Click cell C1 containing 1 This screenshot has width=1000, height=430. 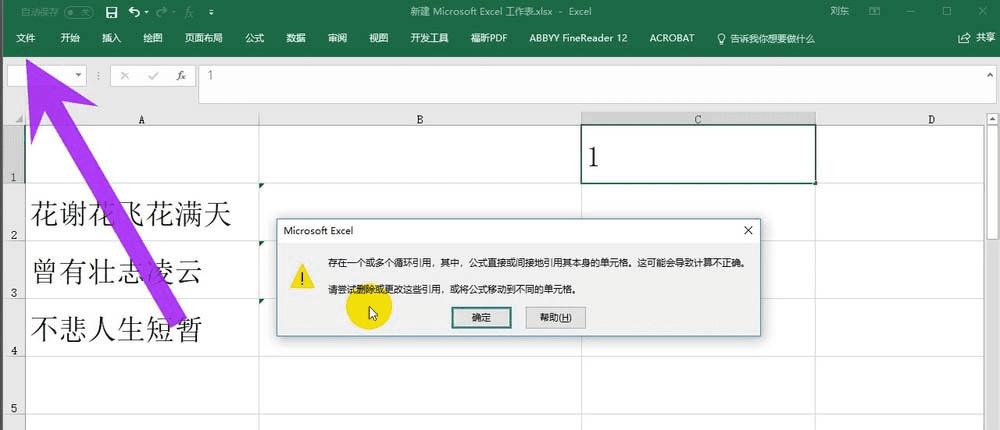click(698, 154)
